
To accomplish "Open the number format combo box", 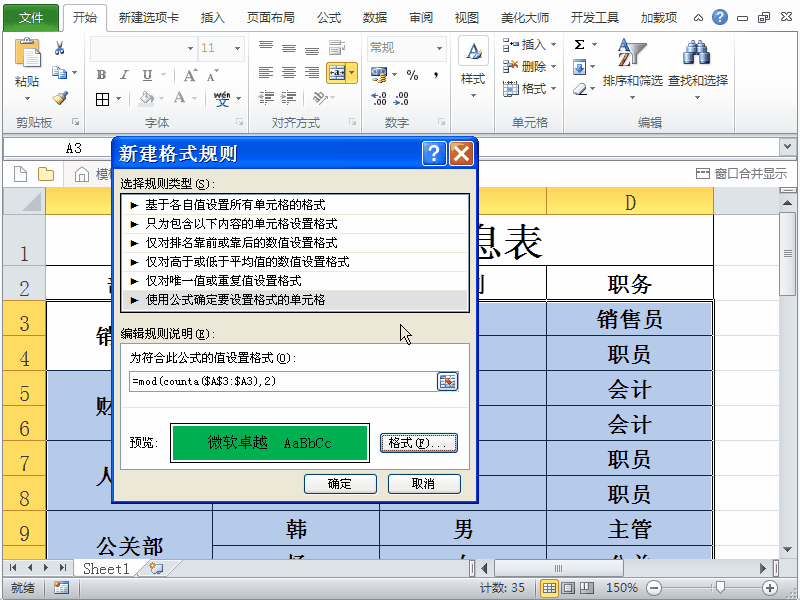I will 407,48.
